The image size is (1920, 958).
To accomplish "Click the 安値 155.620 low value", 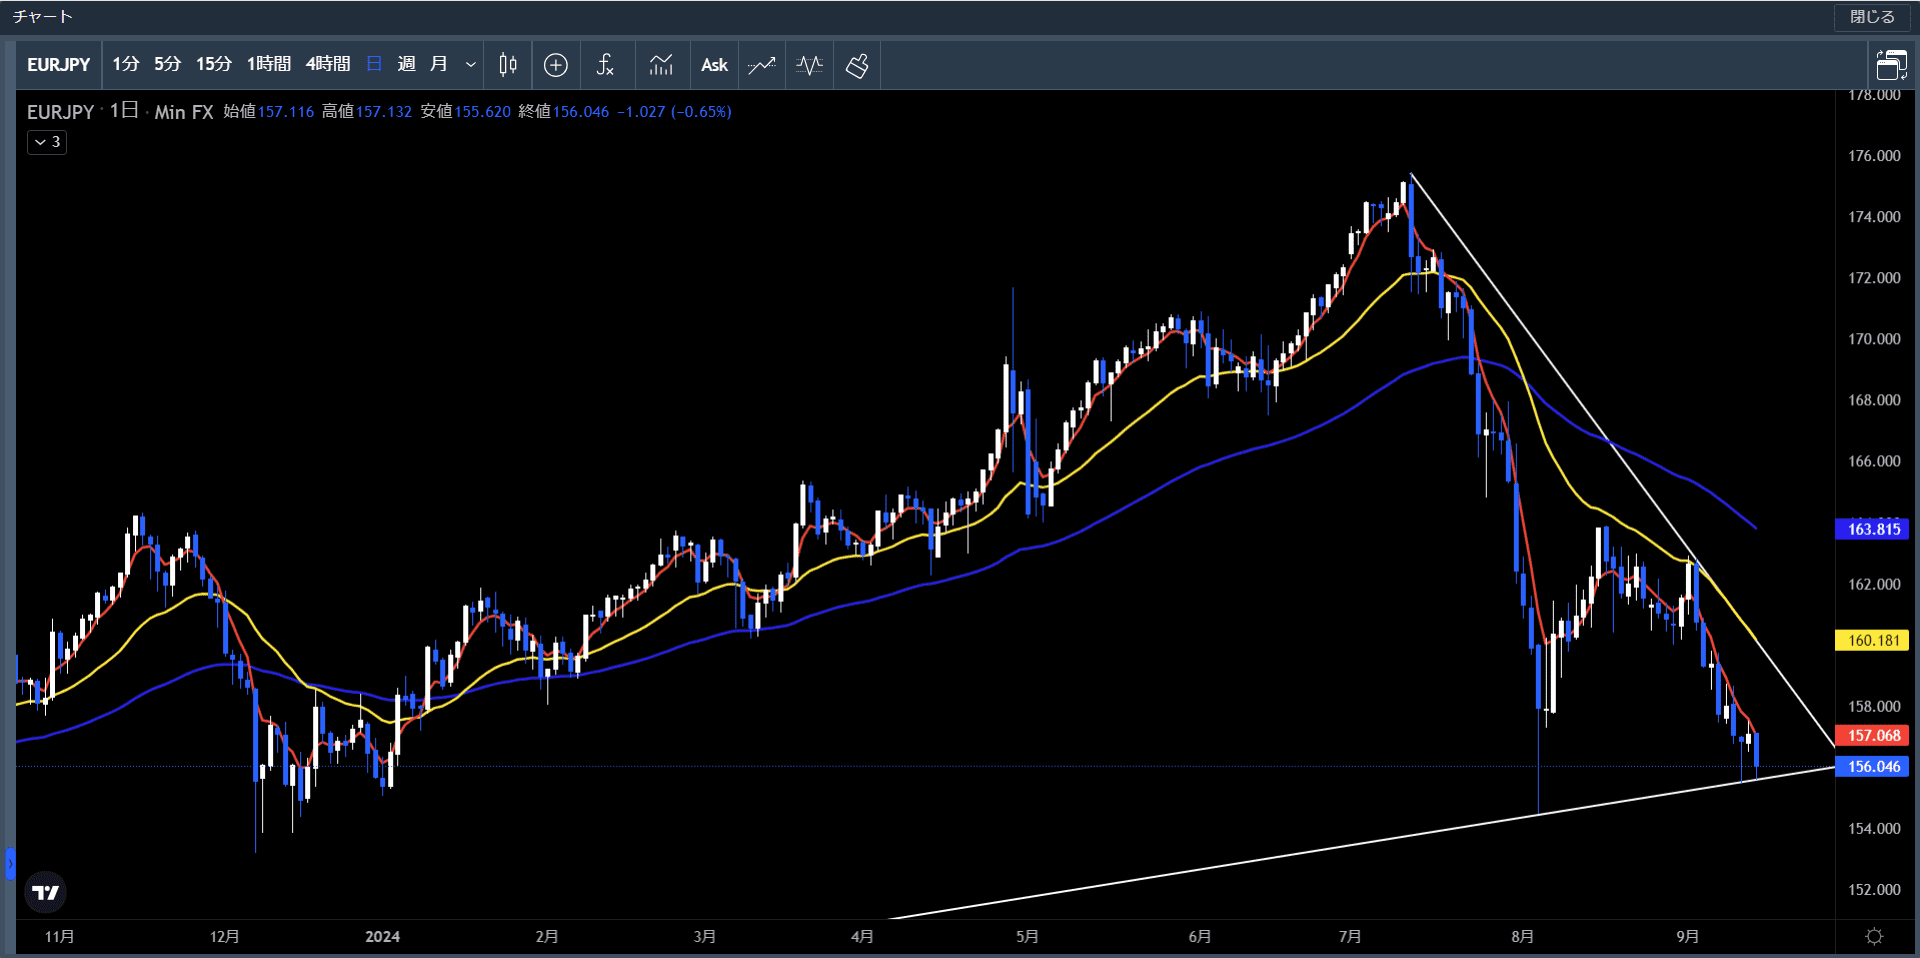I will (x=465, y=112).
